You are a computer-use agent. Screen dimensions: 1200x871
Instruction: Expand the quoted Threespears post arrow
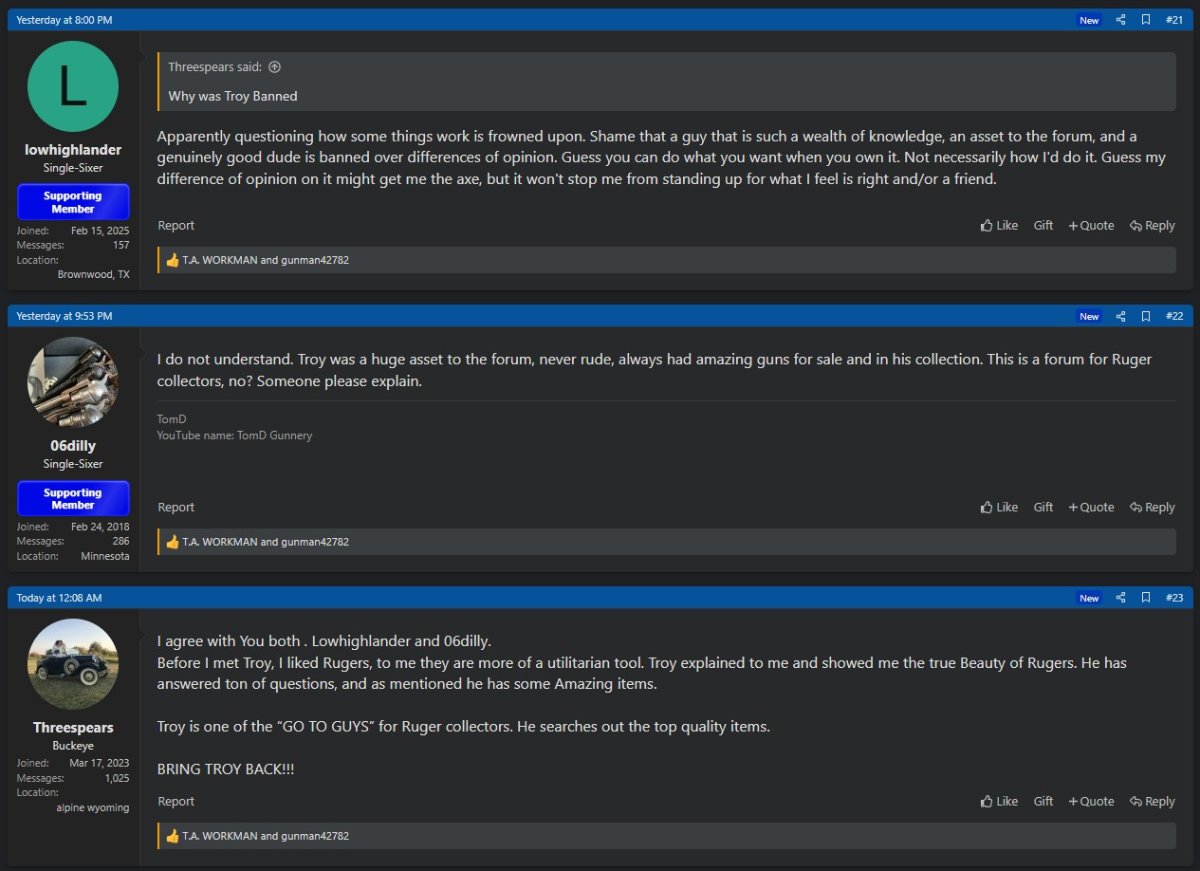(x=275, y=67)
